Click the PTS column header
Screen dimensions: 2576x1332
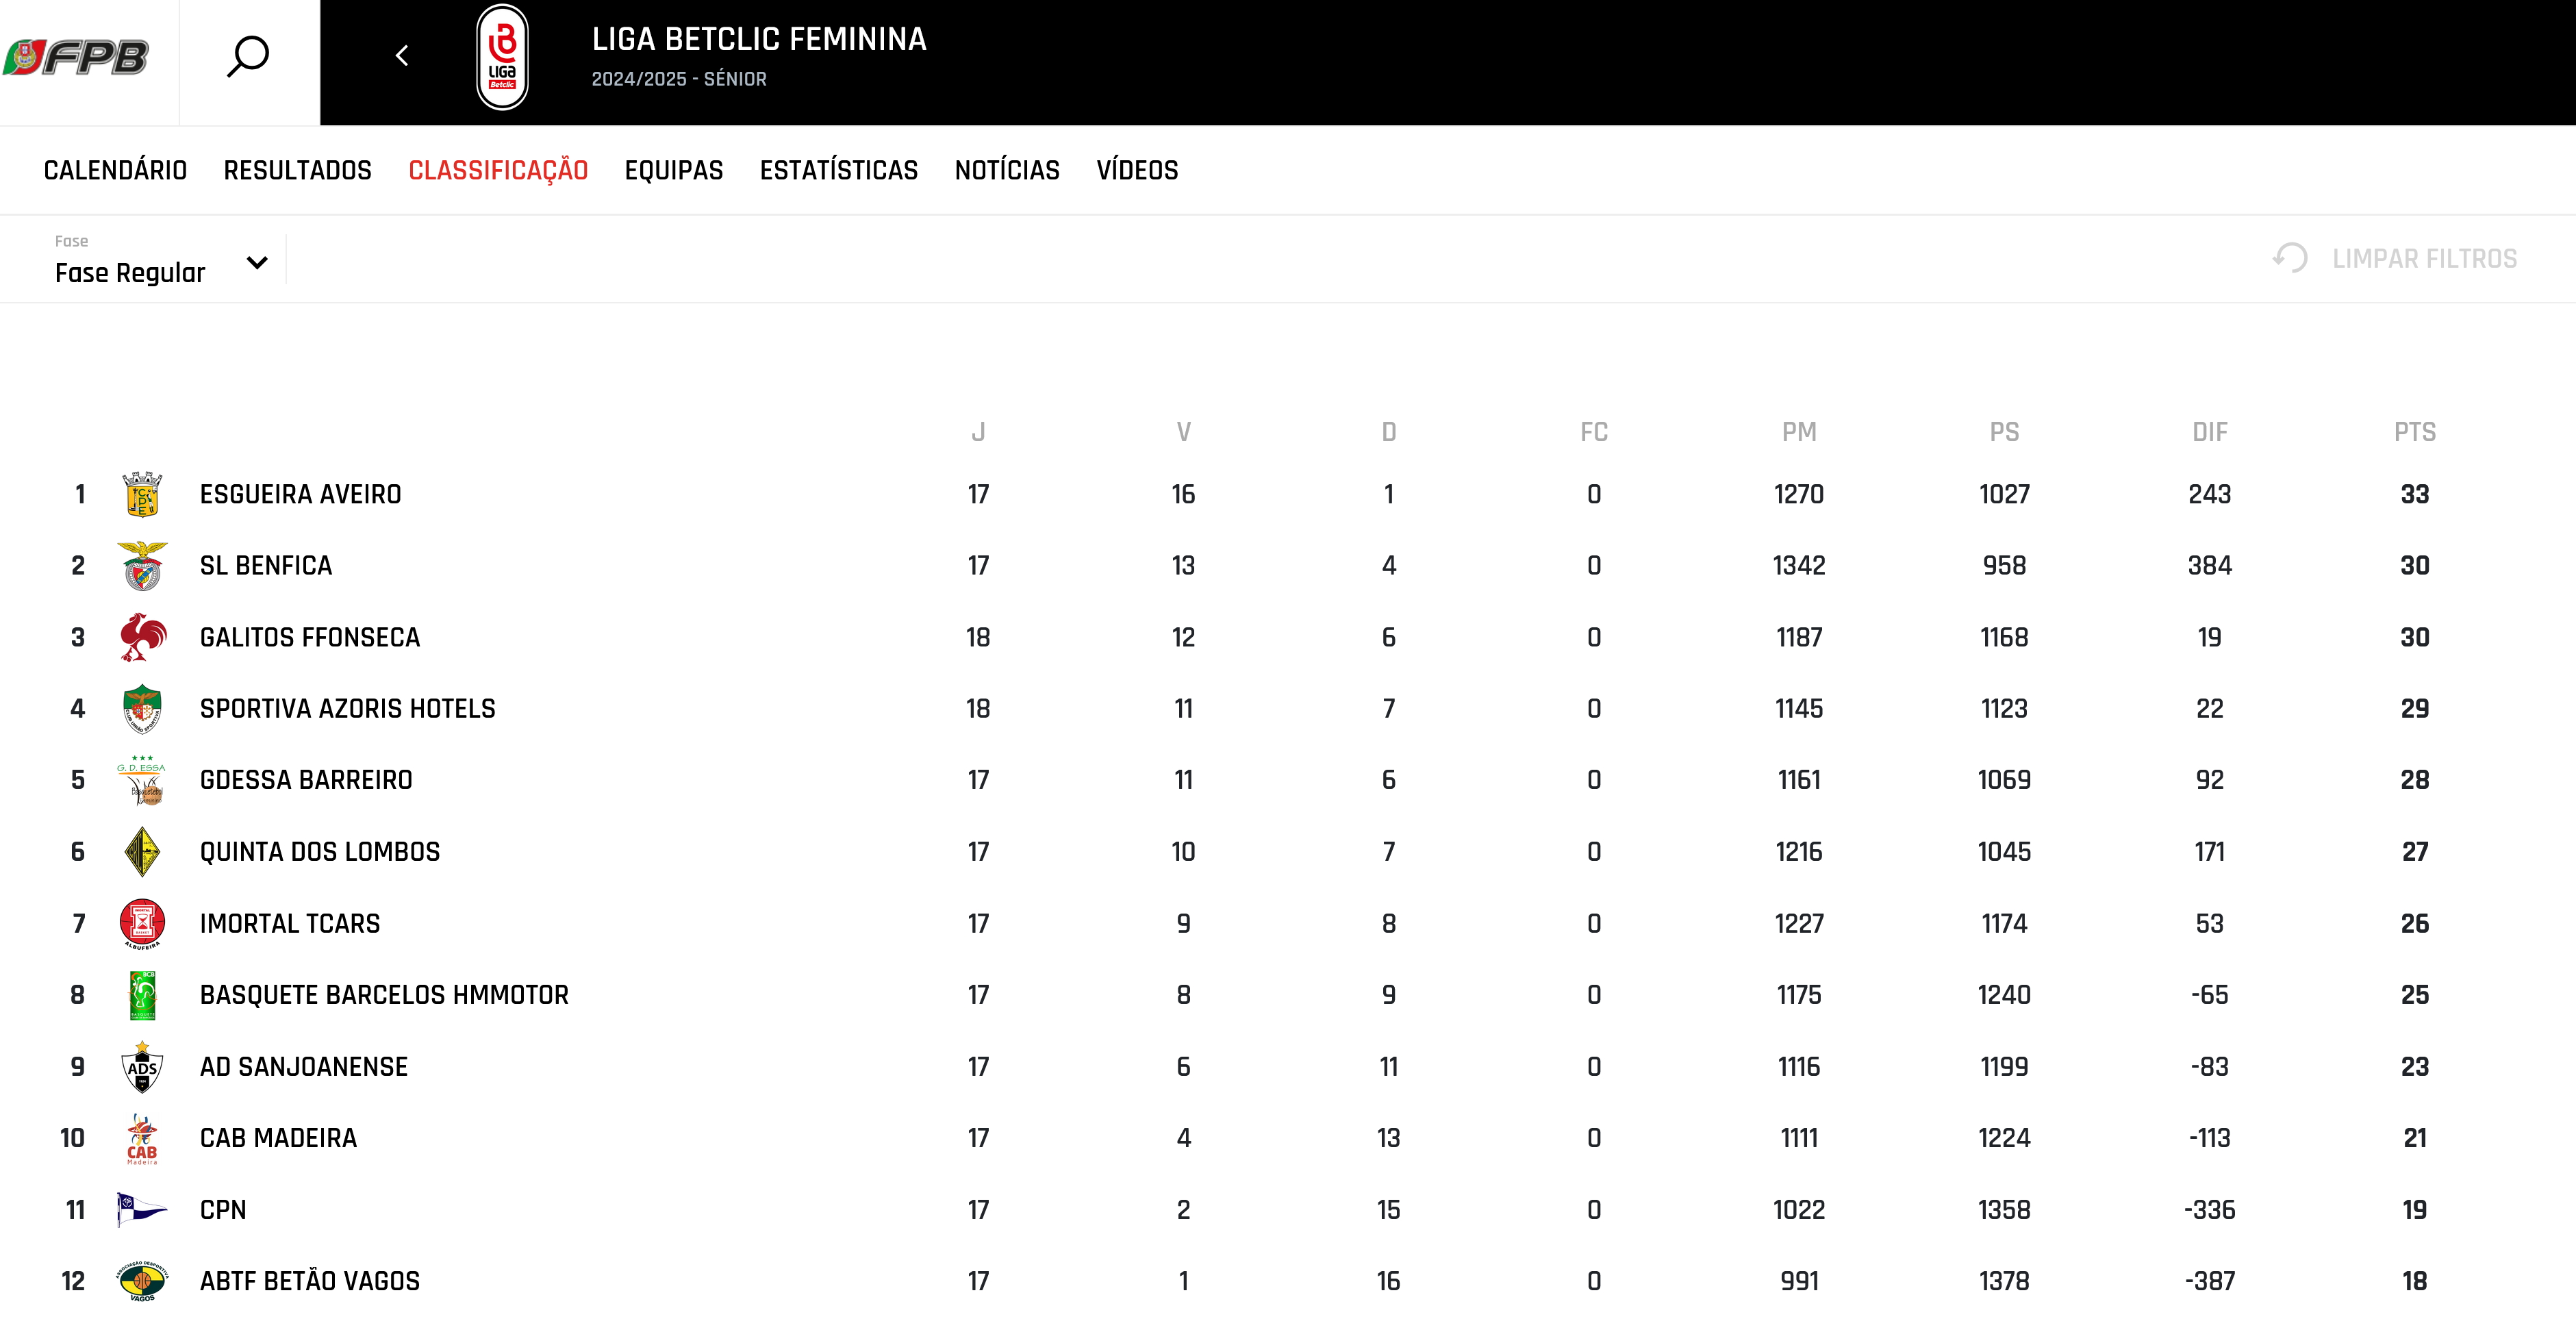click(2414, 432)
